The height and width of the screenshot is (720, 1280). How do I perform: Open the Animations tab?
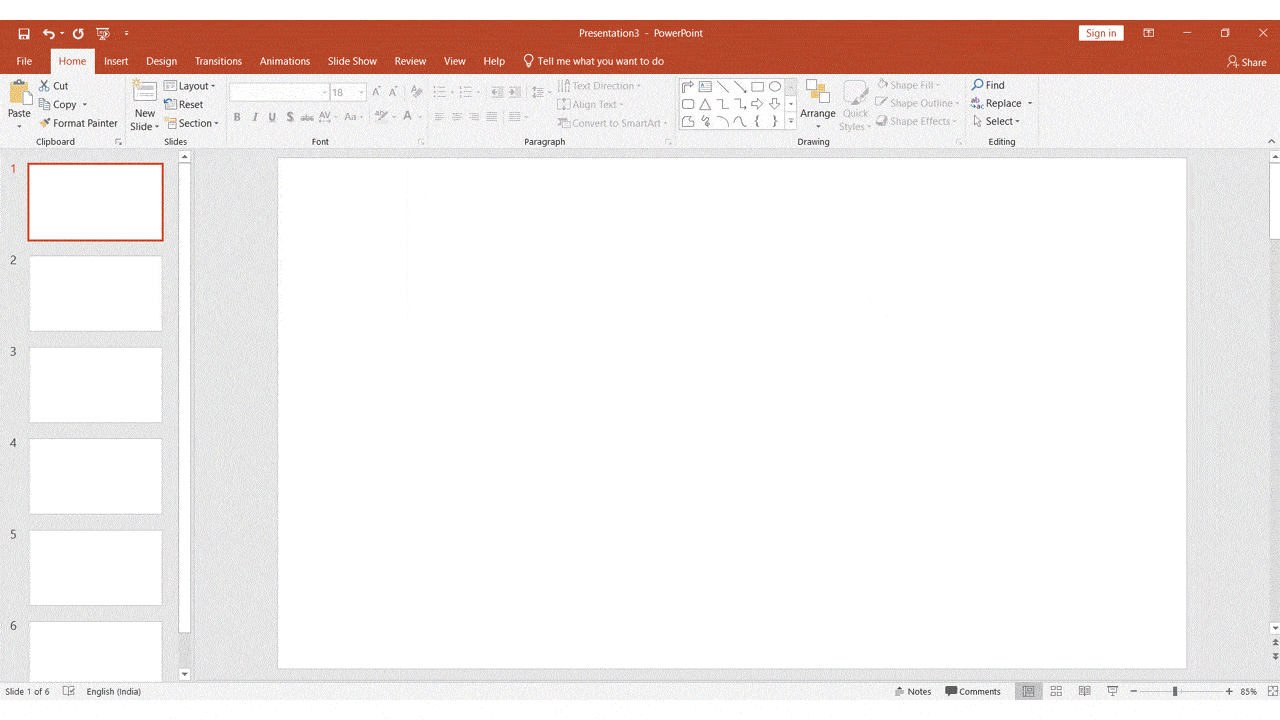tap(285, 61)
